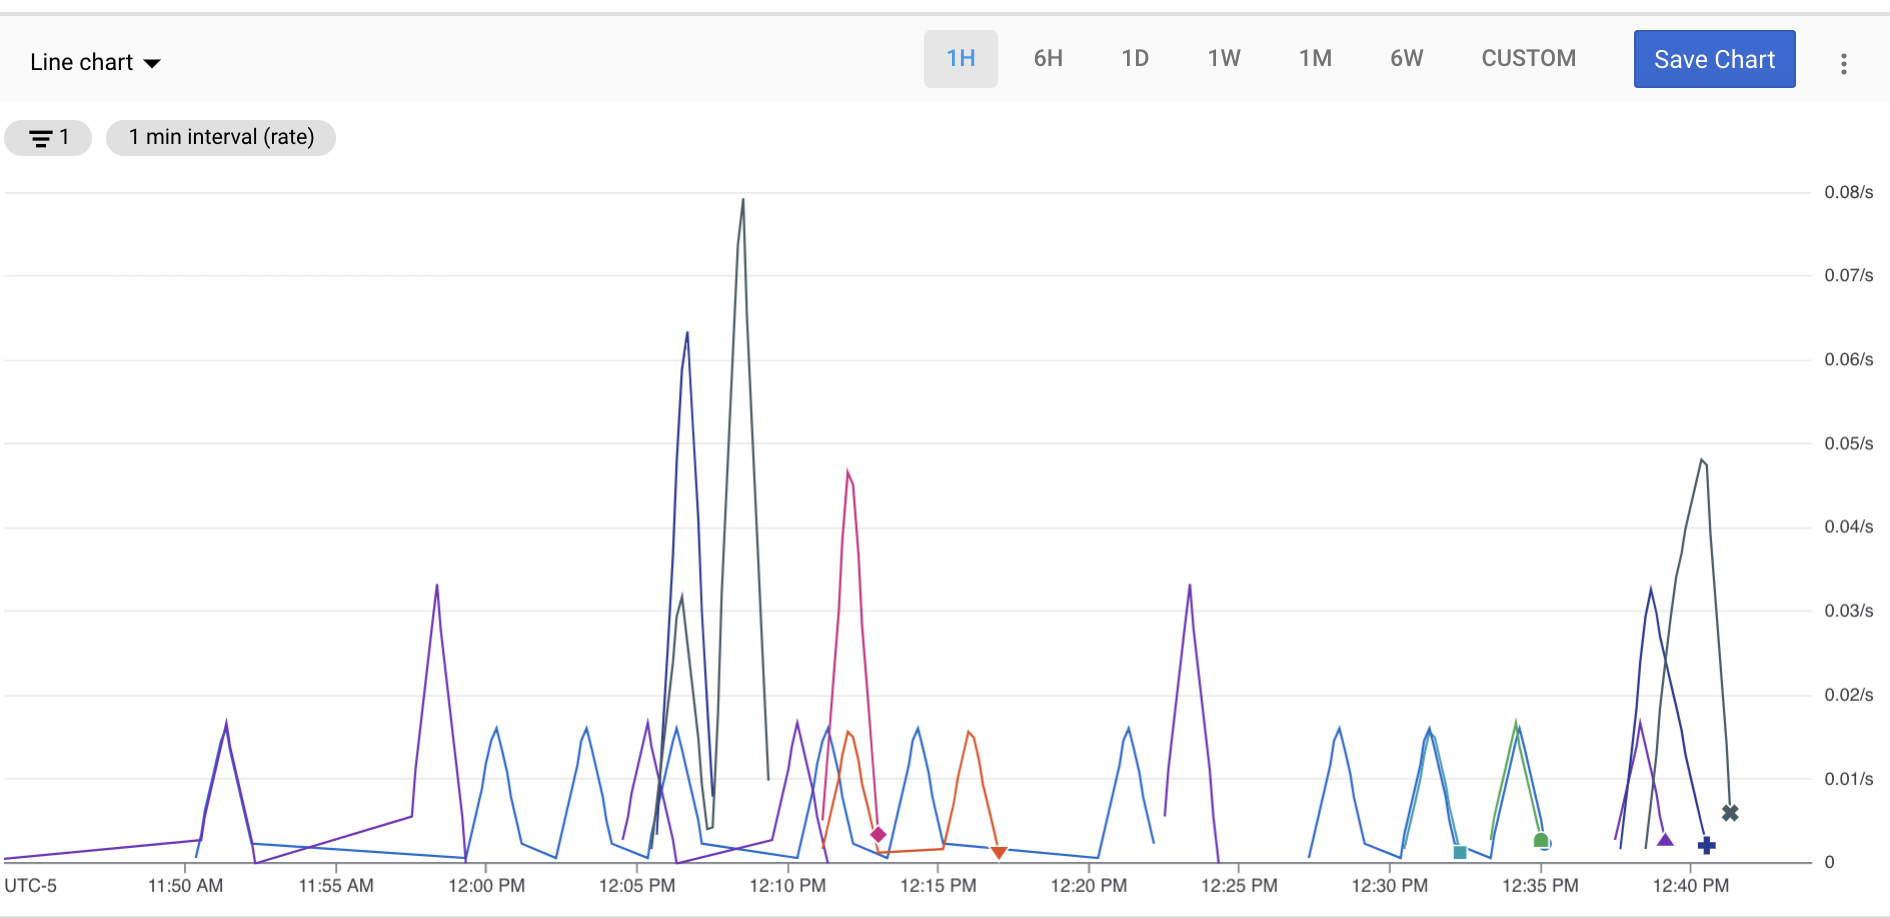Click the 1 min interval (rate) chip

[221, 137]
